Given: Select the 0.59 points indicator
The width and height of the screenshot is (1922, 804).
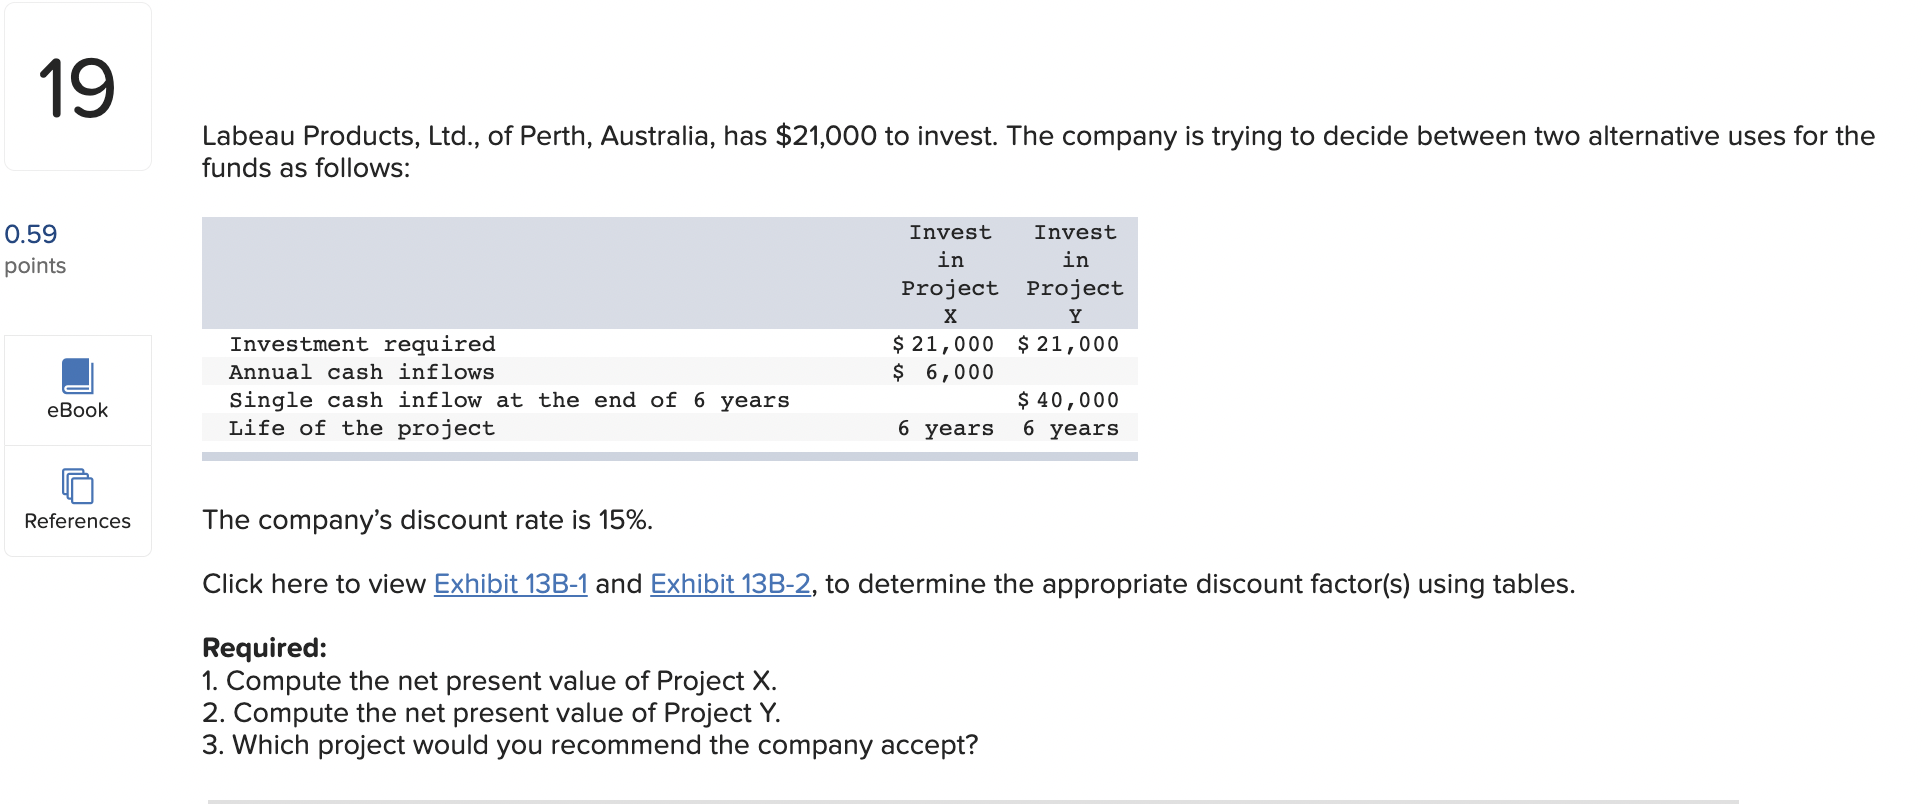Looking at the screenshot, I should (x=30, y=234).
